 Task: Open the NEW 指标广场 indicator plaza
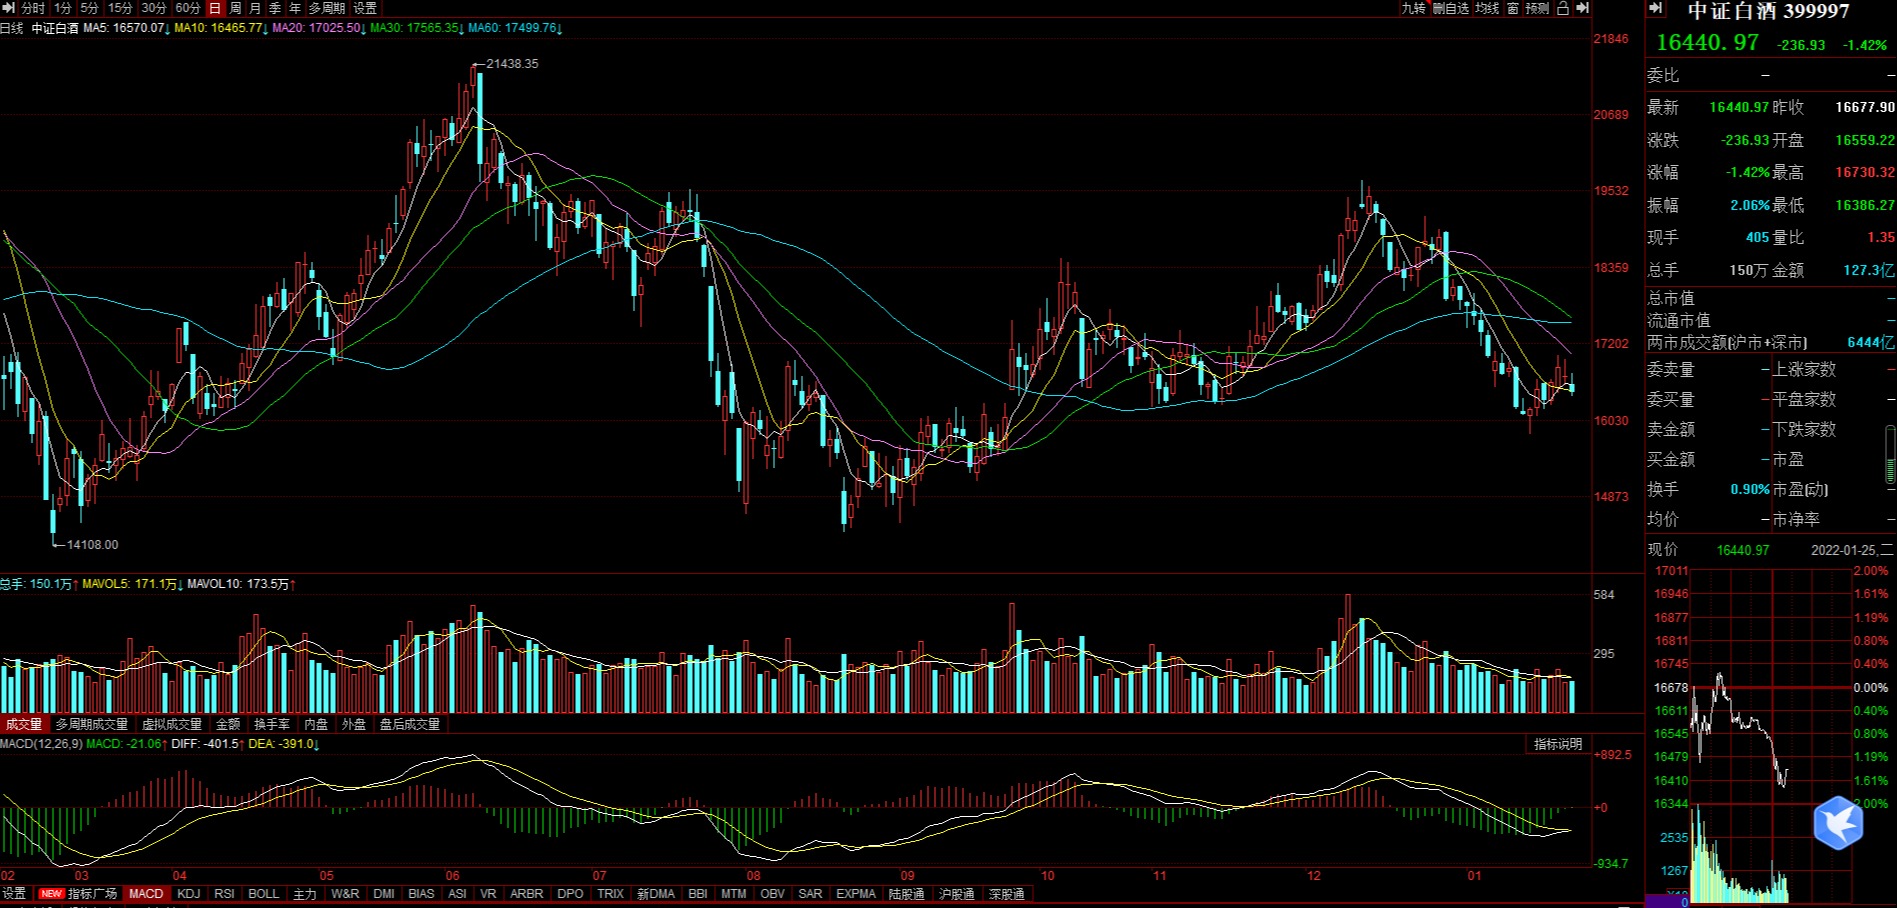click(78, 894)
